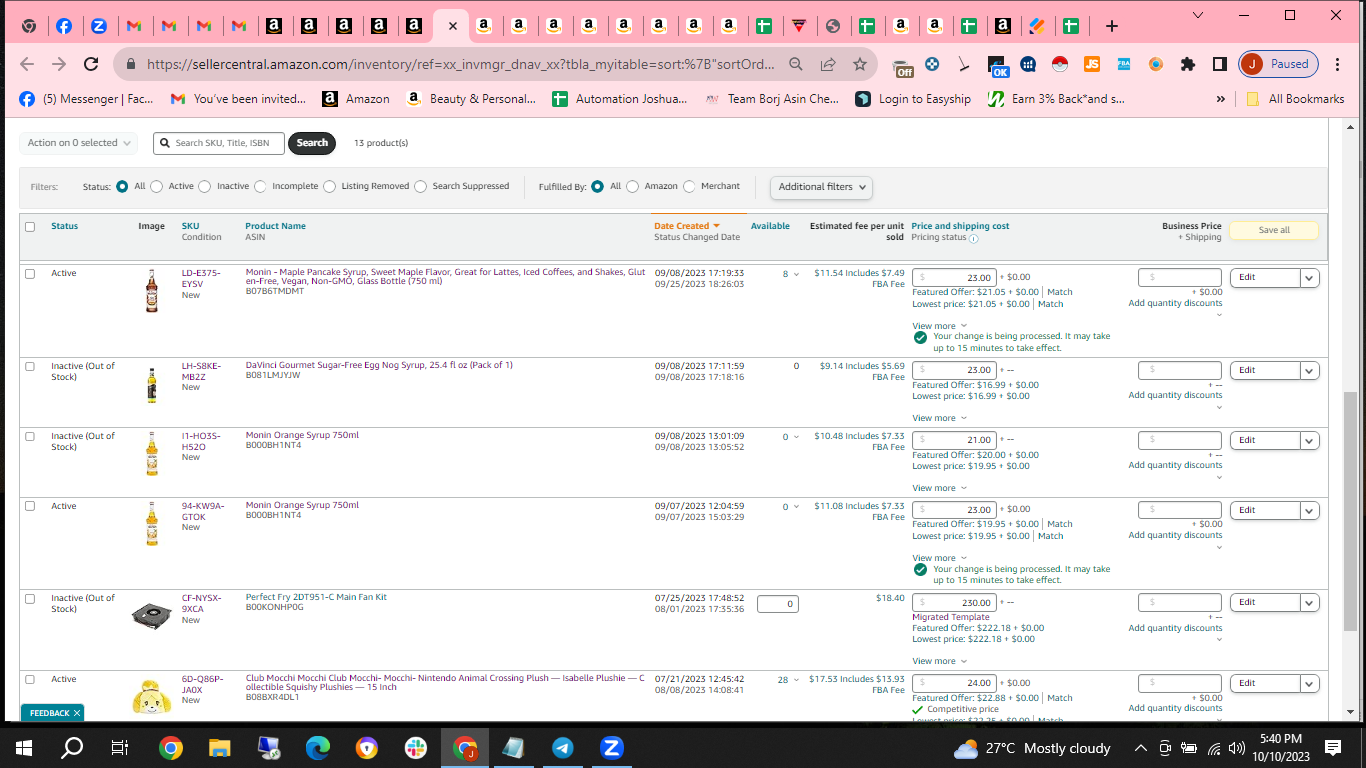
Task: Open the pricing status info icon
Action: (974, 239)
